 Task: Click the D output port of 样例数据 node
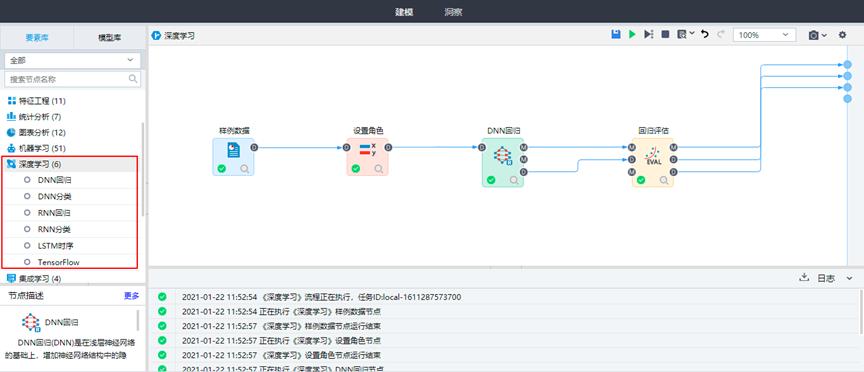pyautogui.click(x=254, y=147)
